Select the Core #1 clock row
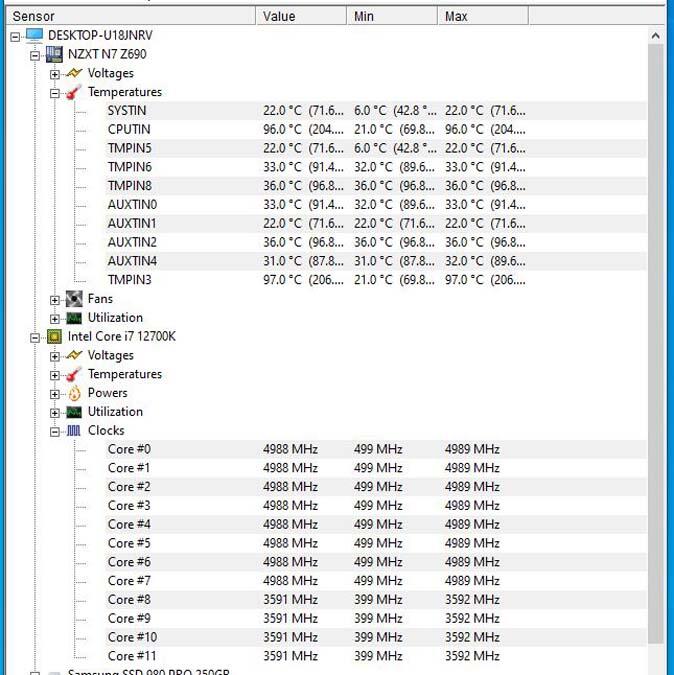 coord(376,468)
